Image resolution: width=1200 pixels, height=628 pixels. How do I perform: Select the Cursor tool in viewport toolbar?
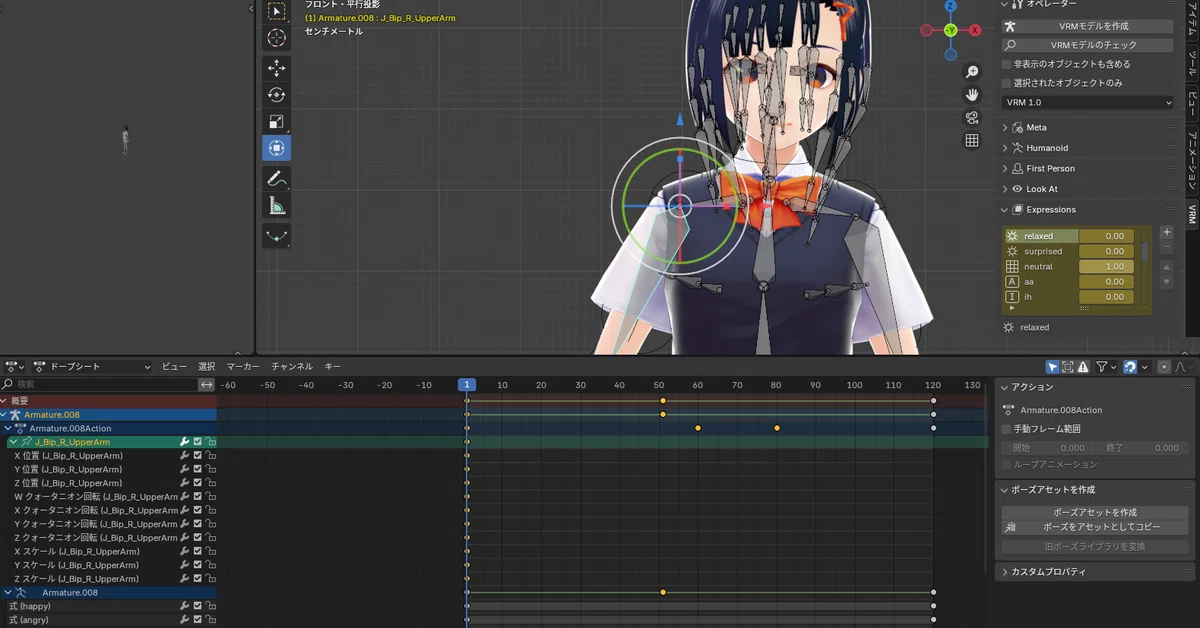click(277, 38)
